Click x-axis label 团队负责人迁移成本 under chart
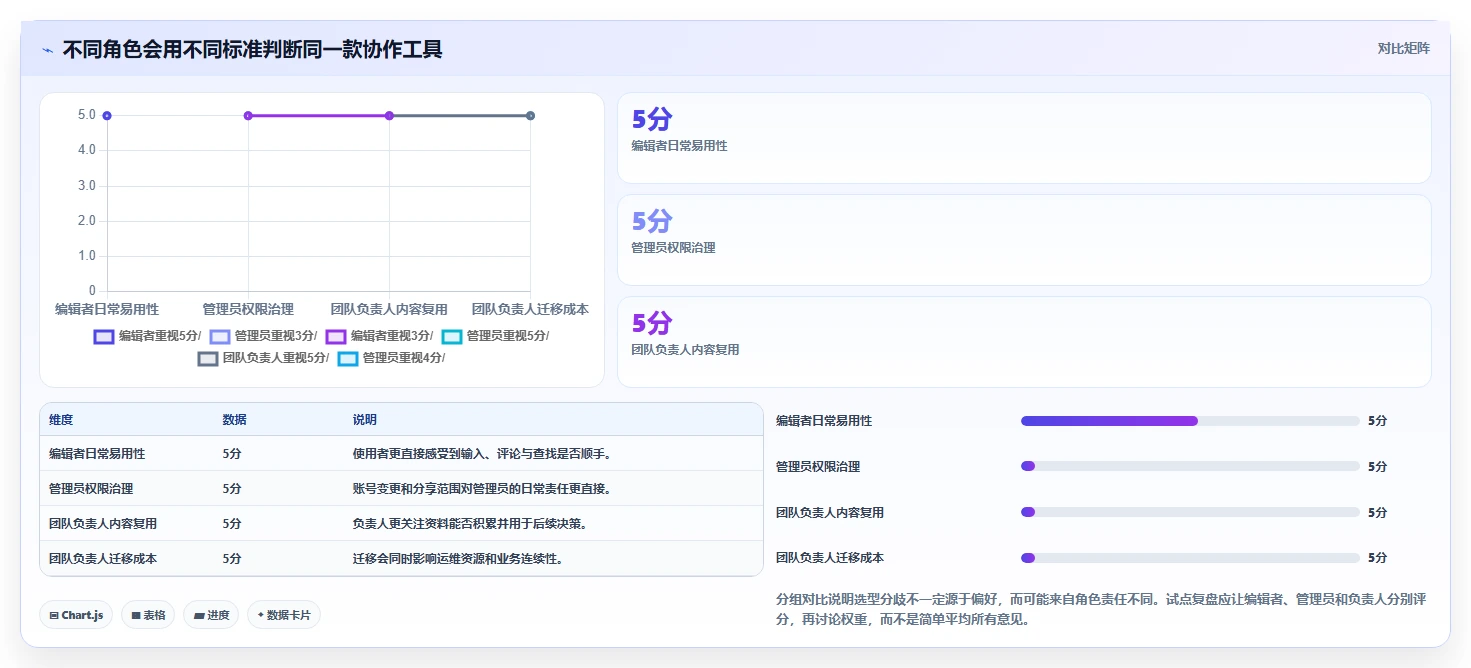This screenshot has height=668, width=1471. 530,309
